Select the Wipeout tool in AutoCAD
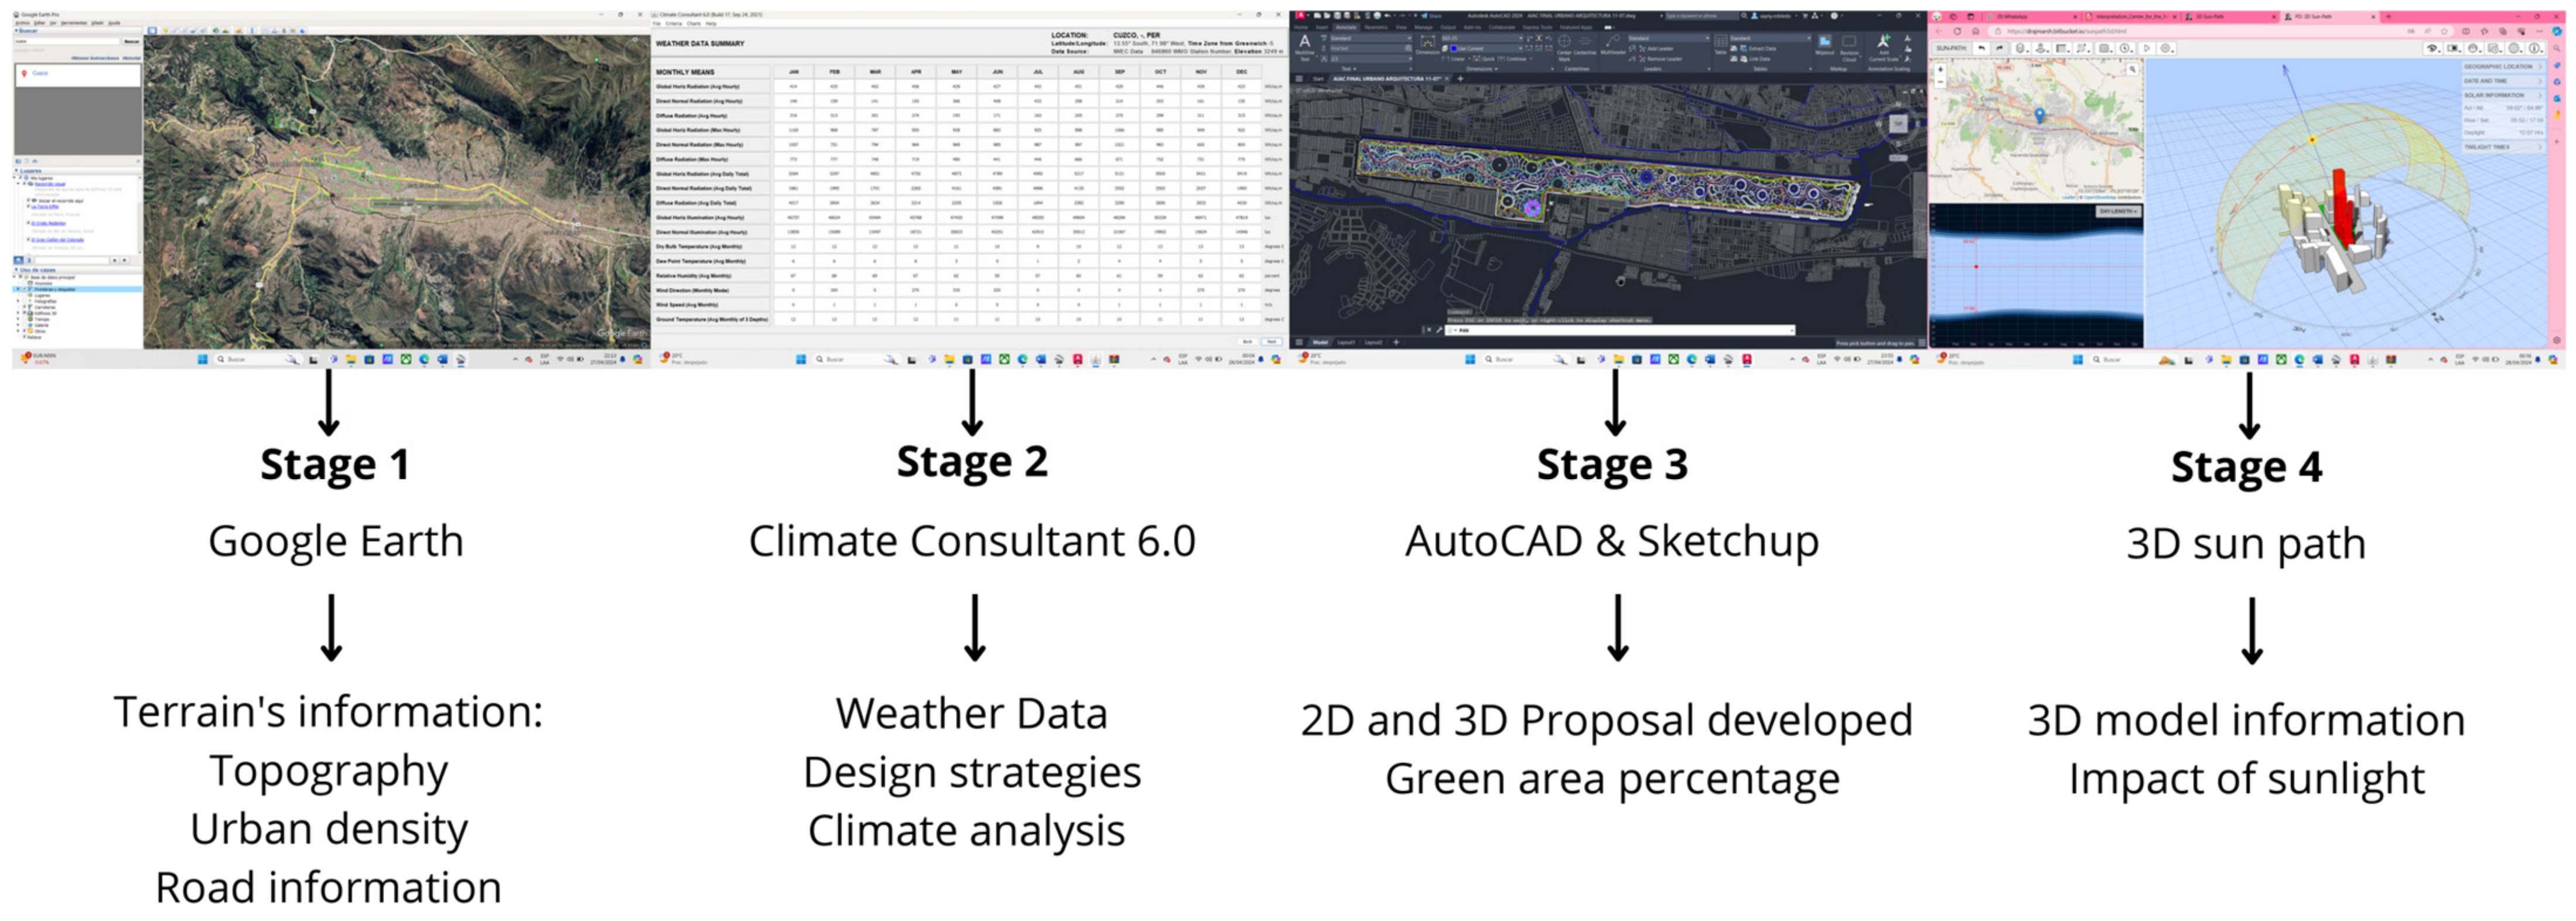2576x921 pixels. point(1825,45)
